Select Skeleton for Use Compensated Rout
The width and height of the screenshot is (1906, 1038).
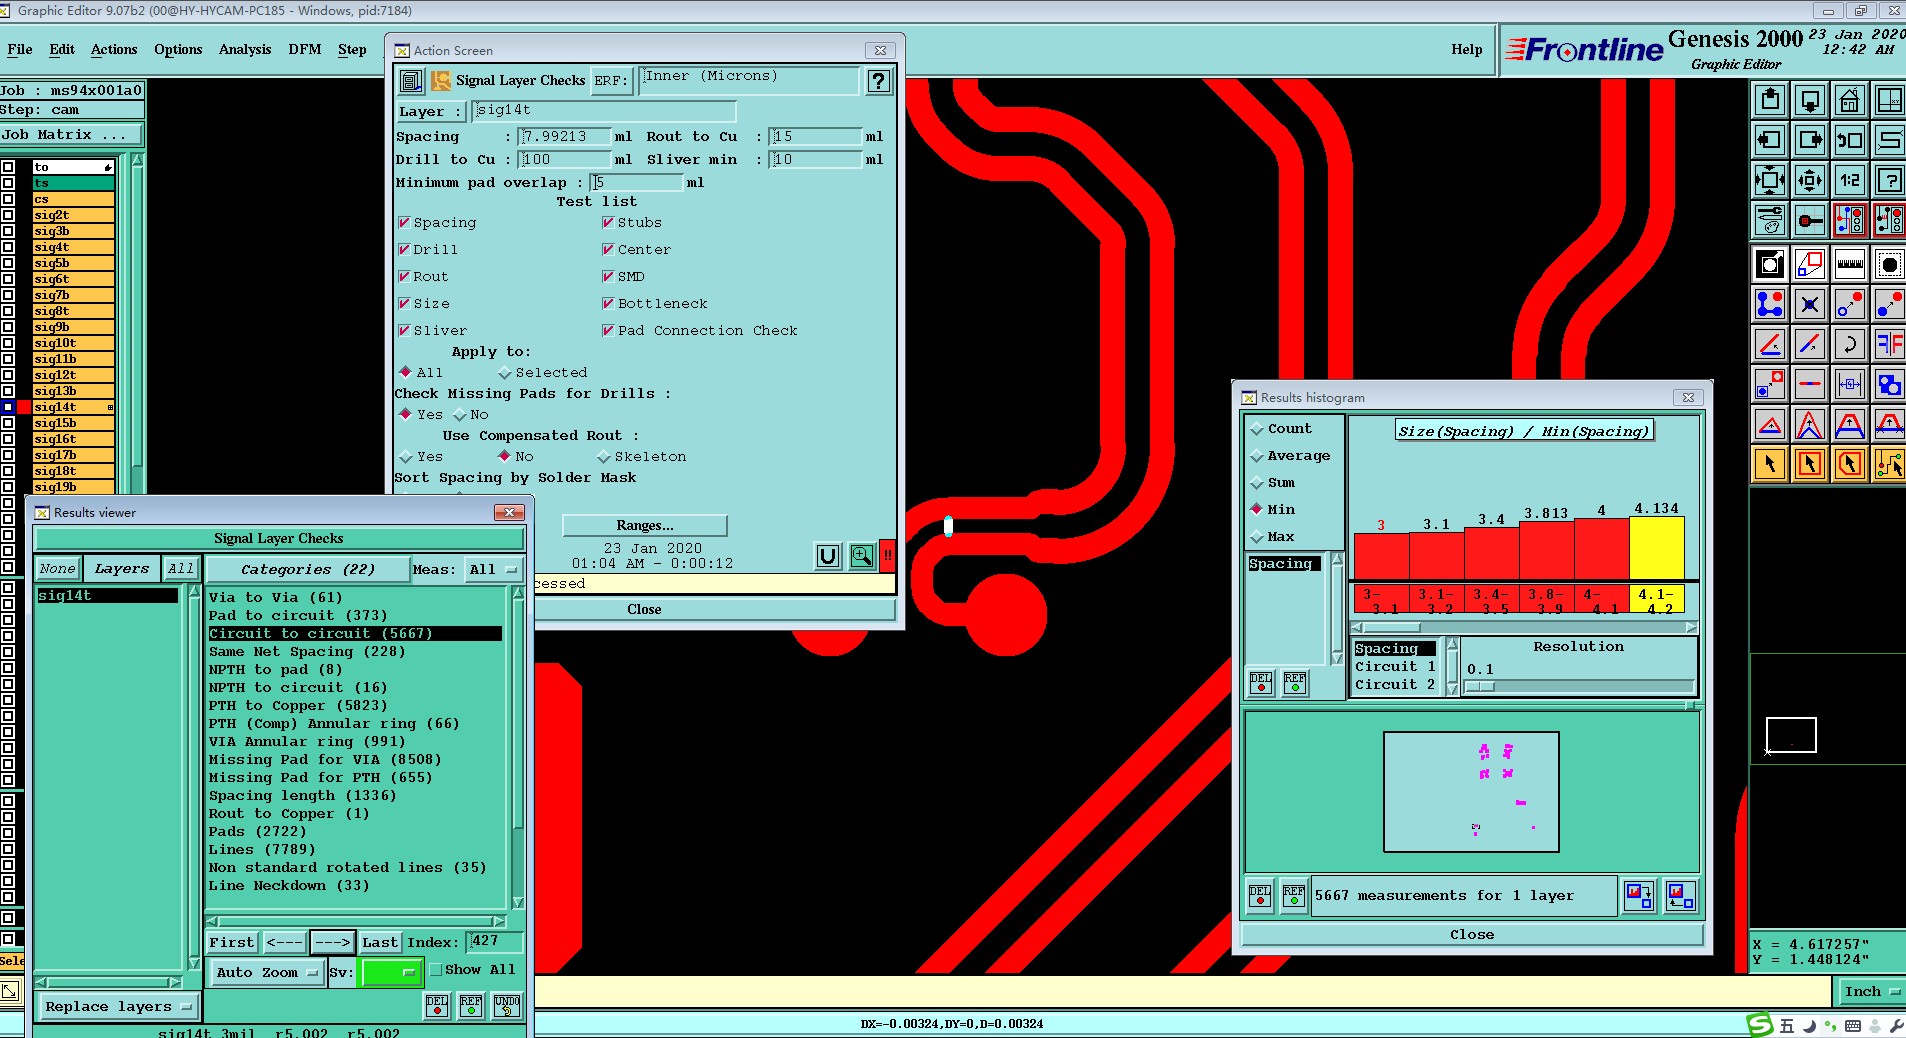tap(604, 457)
